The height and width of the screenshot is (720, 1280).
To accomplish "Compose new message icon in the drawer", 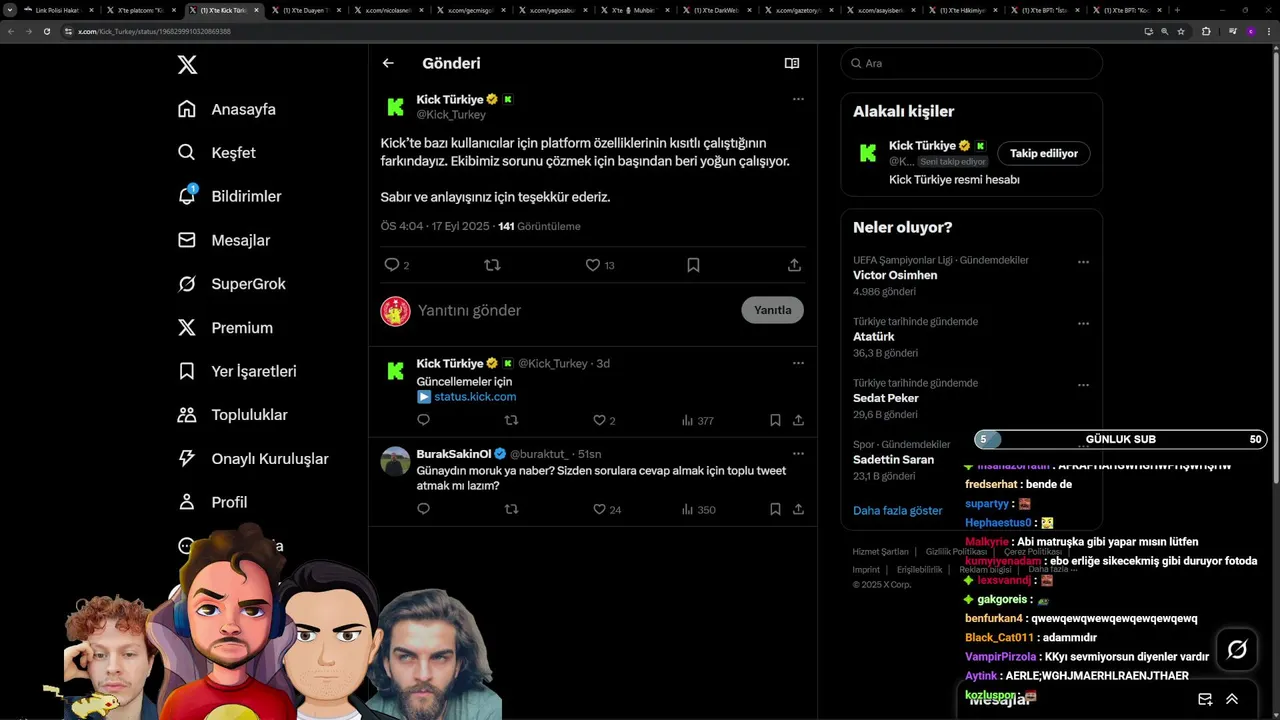I will [x=1205, y=699].
